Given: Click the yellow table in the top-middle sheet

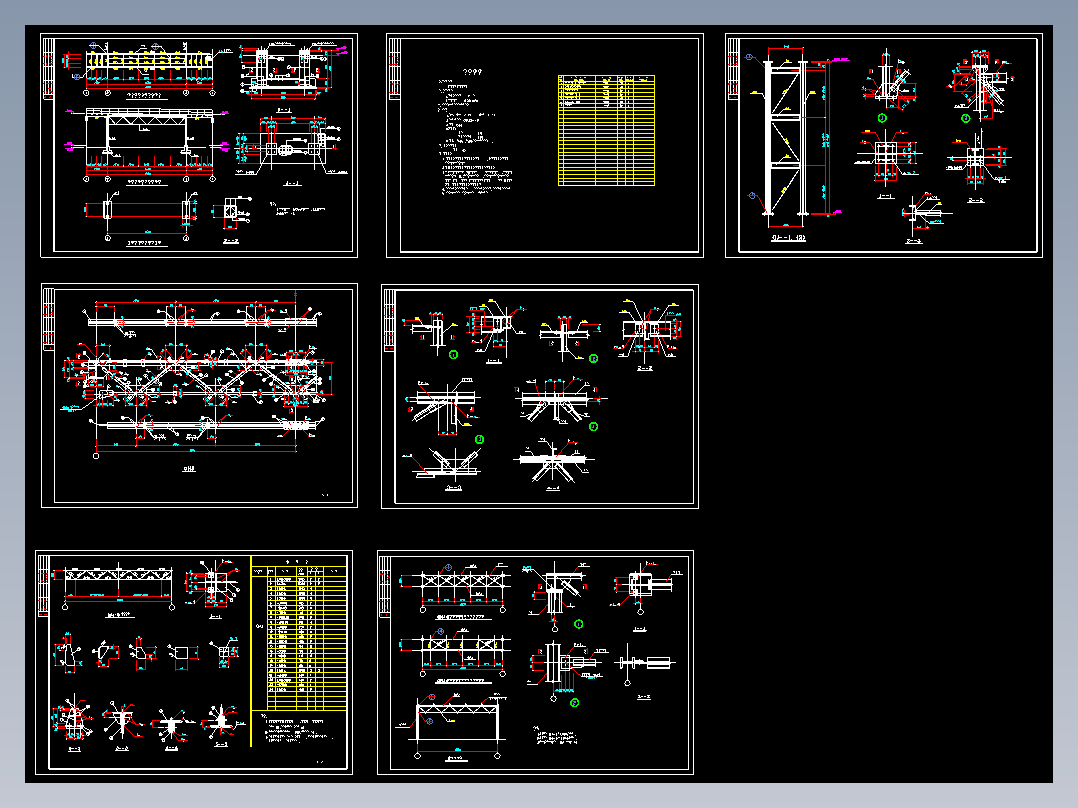Looking at the screenshot, I should (606, 131).
